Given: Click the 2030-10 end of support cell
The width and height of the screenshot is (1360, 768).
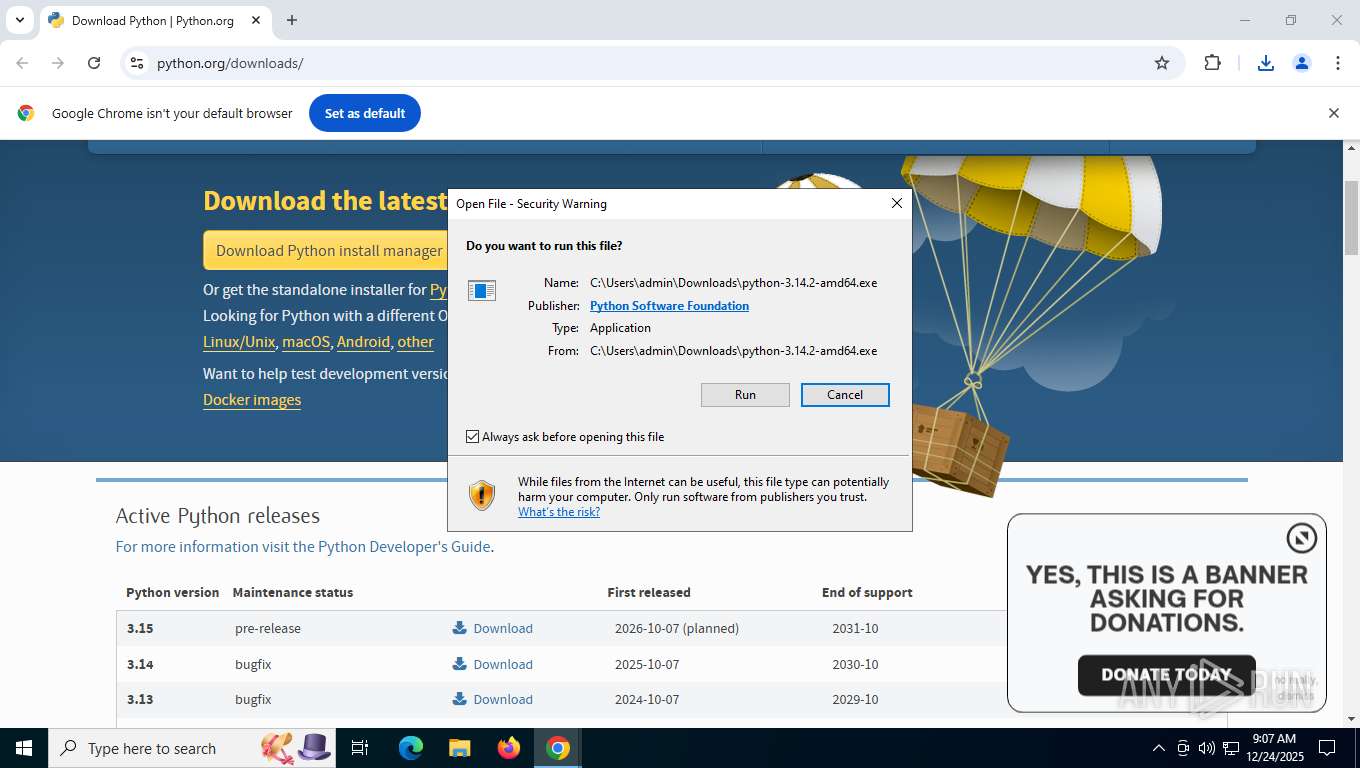Looking at the screenshot, I should [855, 664].
